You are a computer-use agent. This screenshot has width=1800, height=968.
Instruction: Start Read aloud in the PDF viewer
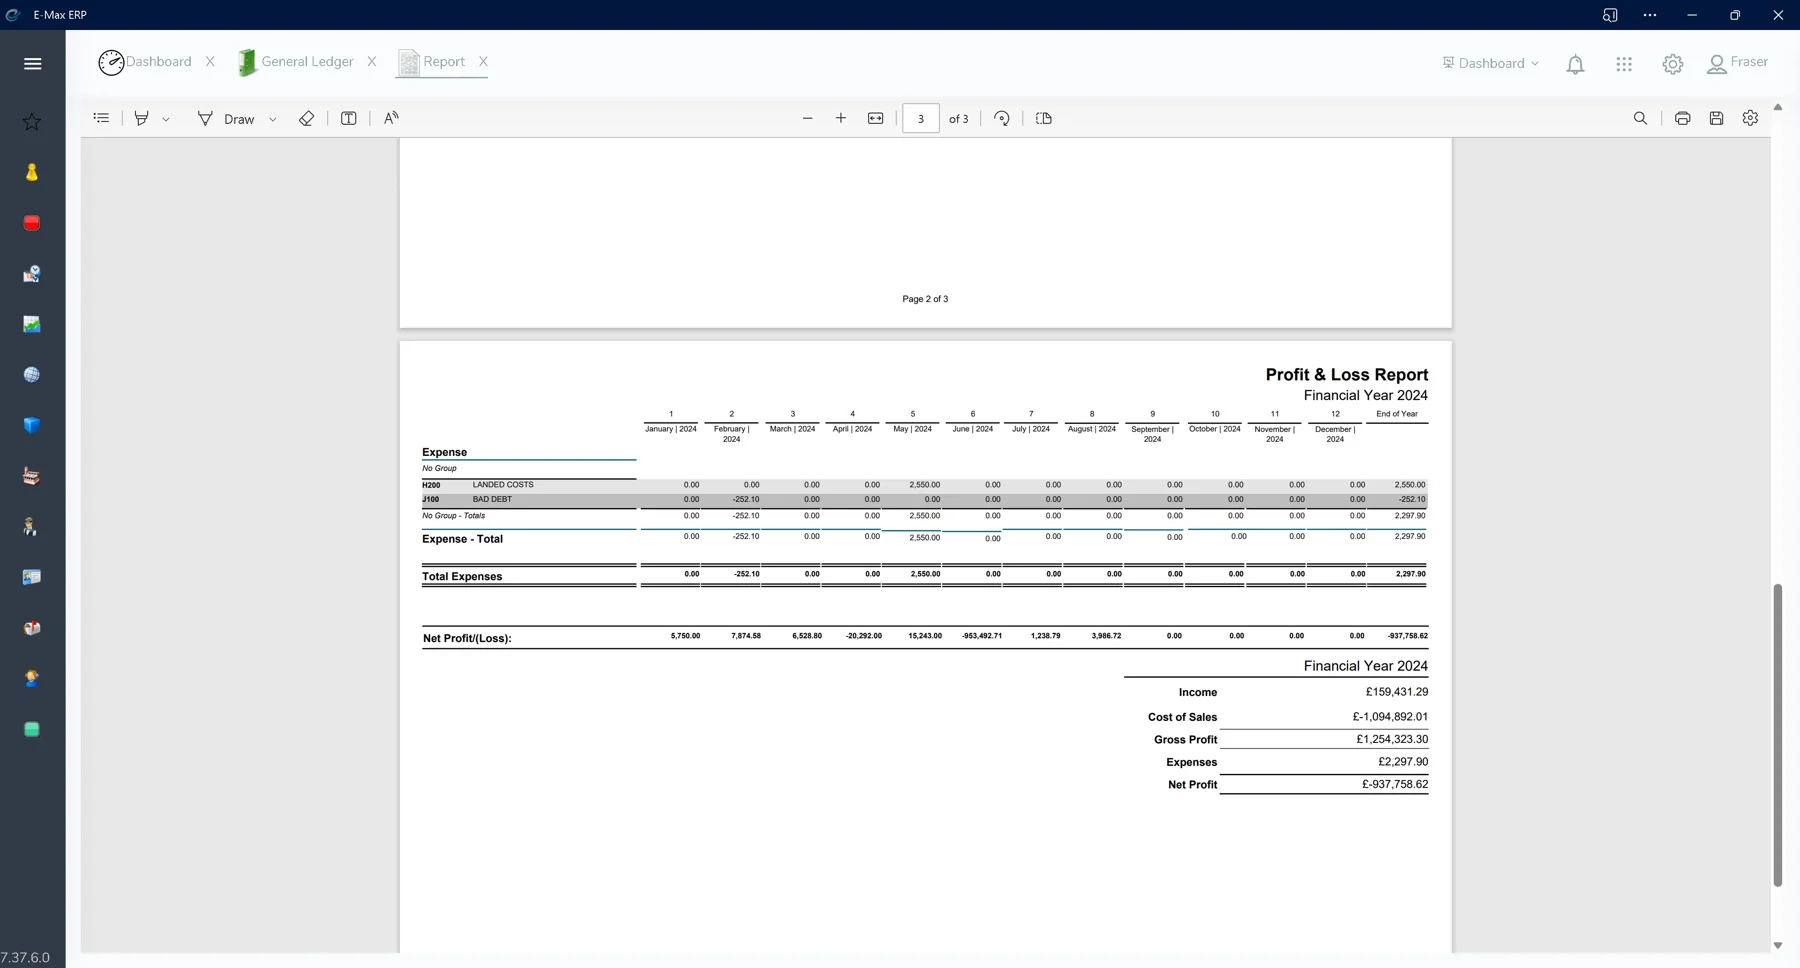tap(391, 118)
